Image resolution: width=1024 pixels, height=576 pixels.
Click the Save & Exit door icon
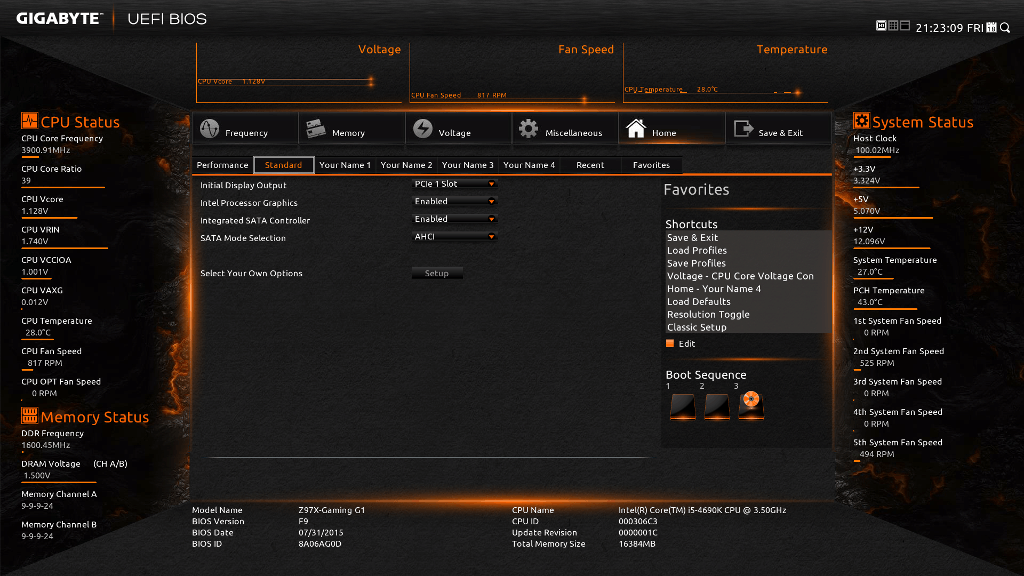click(743, 129)
